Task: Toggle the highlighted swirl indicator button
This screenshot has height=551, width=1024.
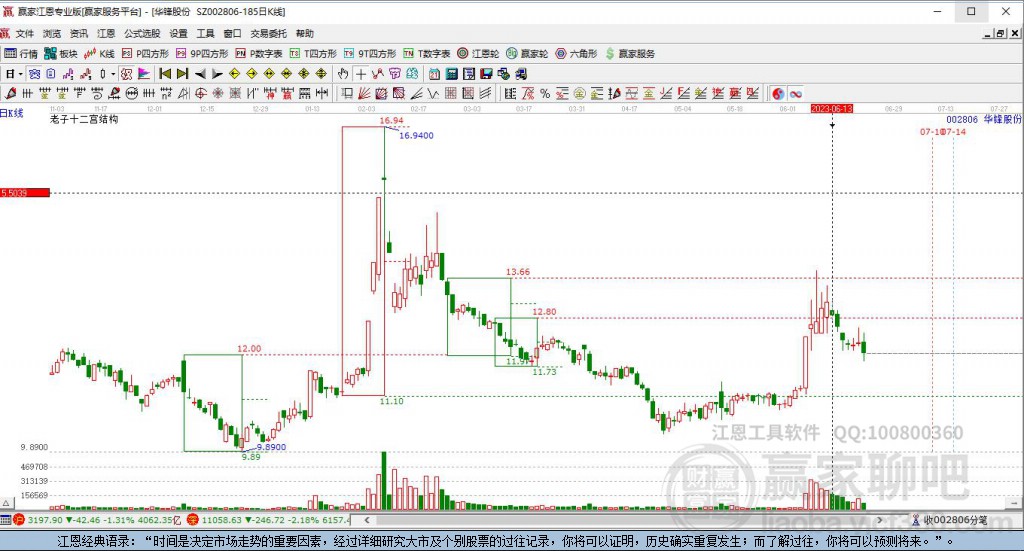Action: point(127,74)
